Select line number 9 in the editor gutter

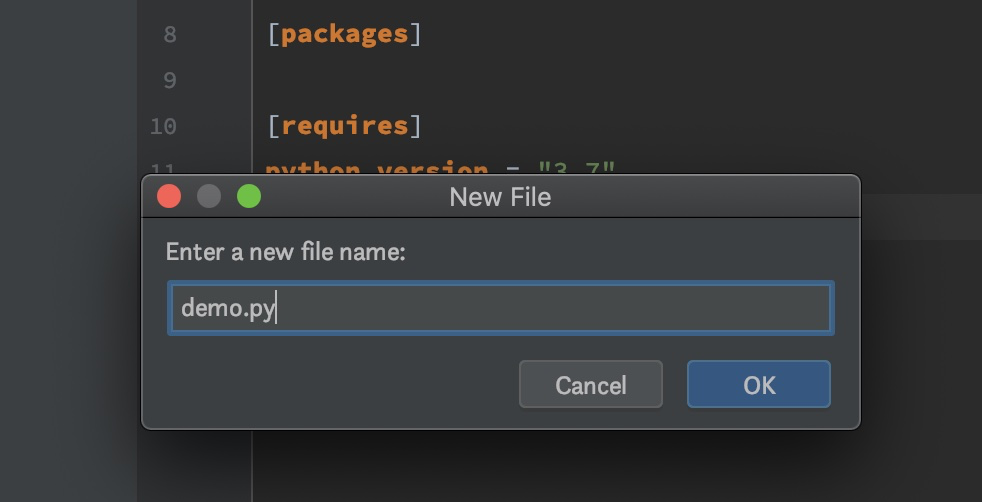click(x=170, y=80)
